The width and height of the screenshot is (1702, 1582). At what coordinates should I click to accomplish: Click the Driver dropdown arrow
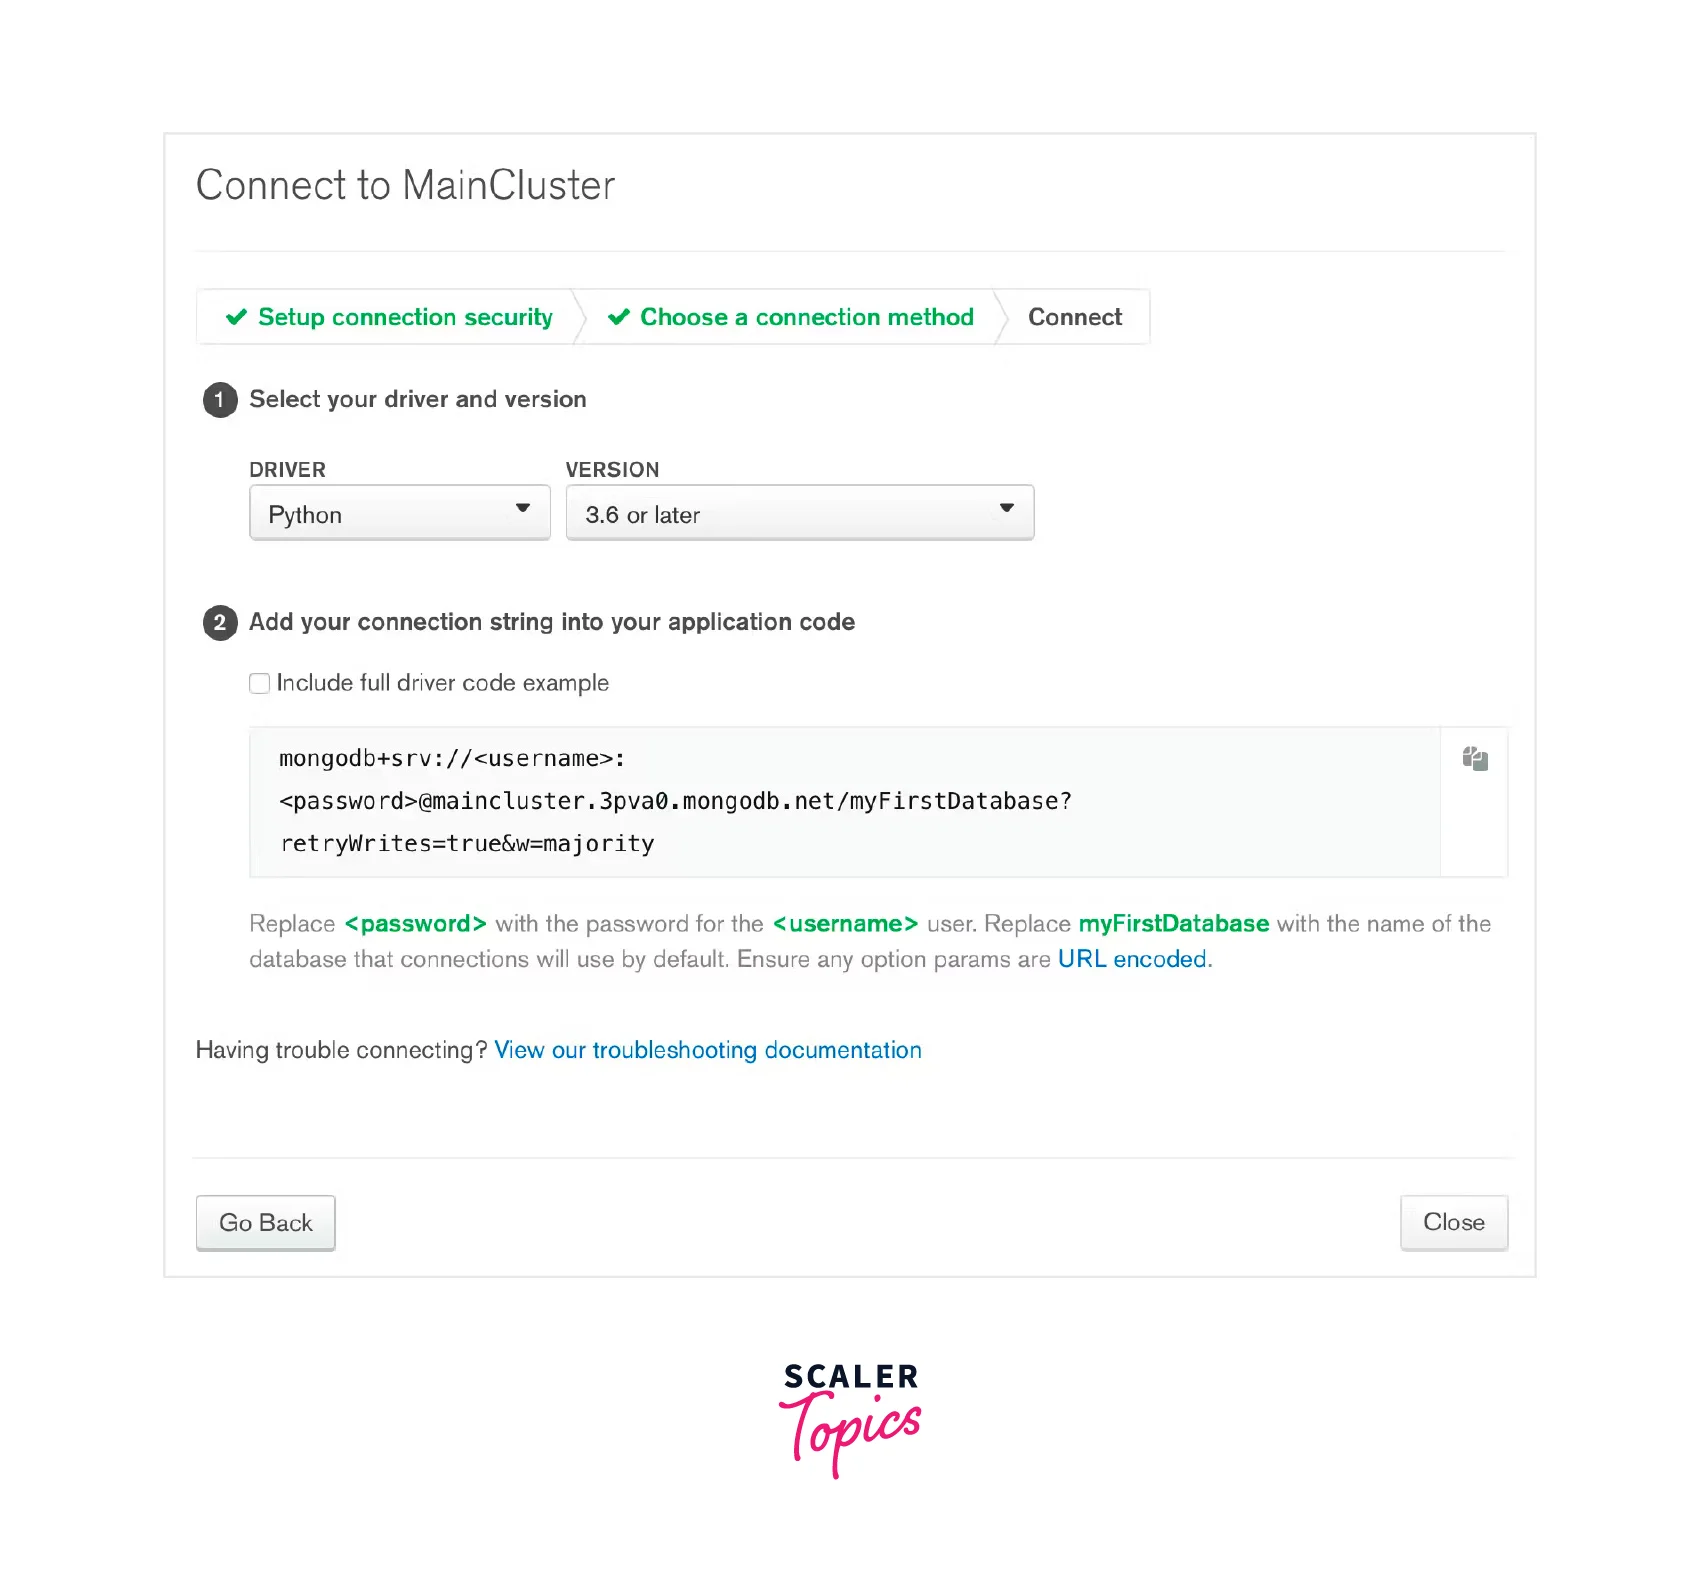click(522, 509)
